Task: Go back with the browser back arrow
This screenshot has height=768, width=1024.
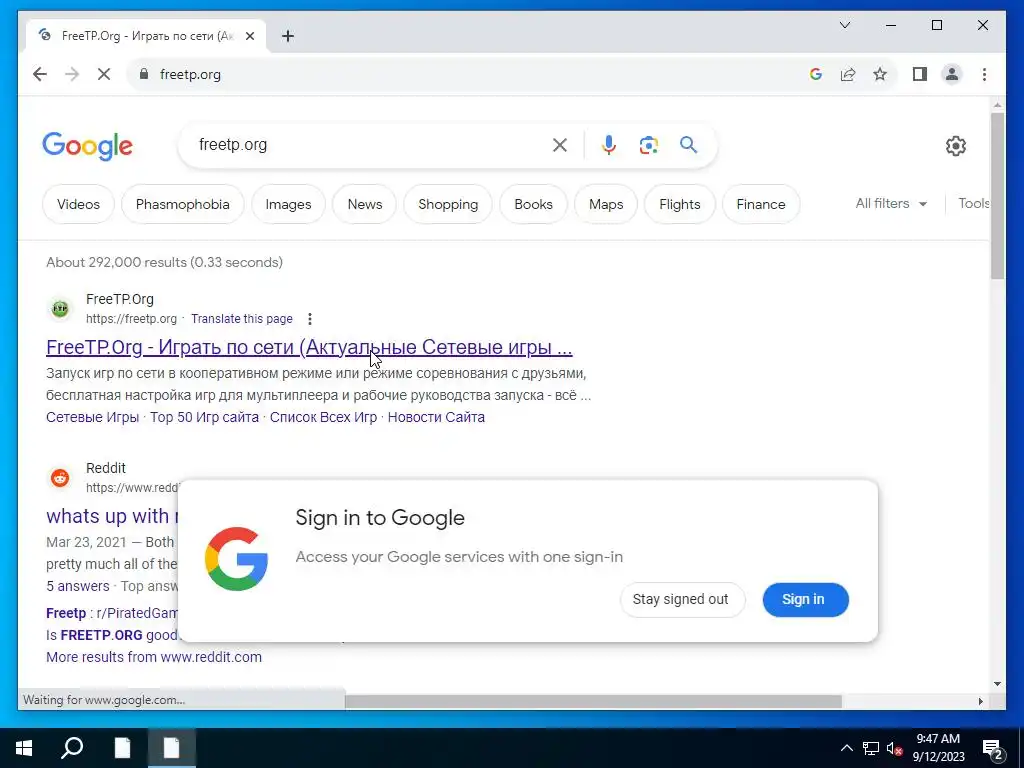Action: pos(40,74)
